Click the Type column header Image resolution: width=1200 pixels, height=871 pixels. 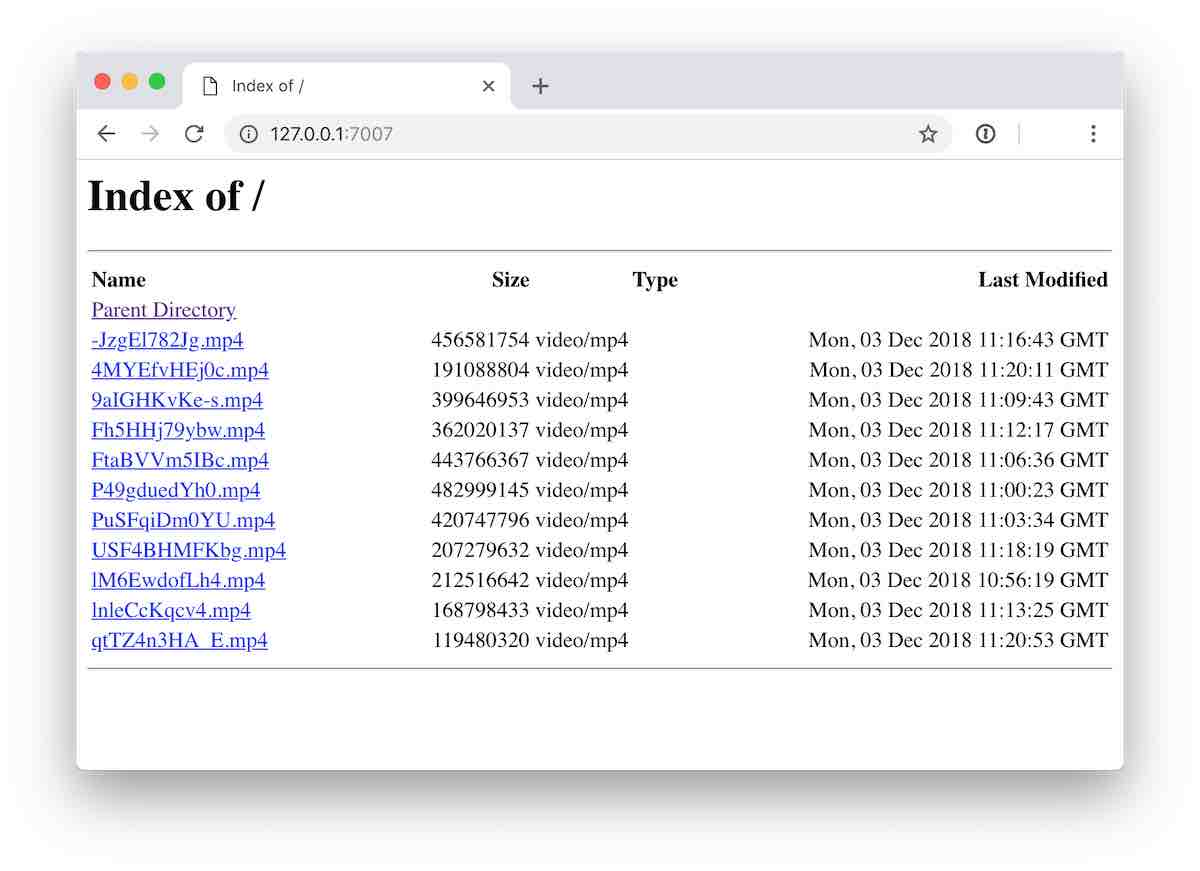click(655, 280)
